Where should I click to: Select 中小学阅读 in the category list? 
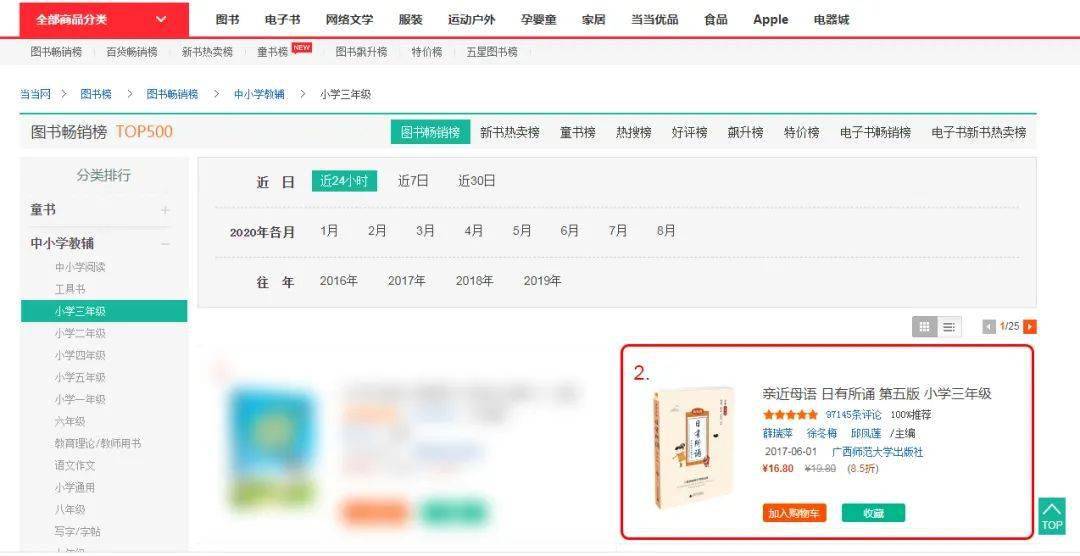(x=80, y=267)
